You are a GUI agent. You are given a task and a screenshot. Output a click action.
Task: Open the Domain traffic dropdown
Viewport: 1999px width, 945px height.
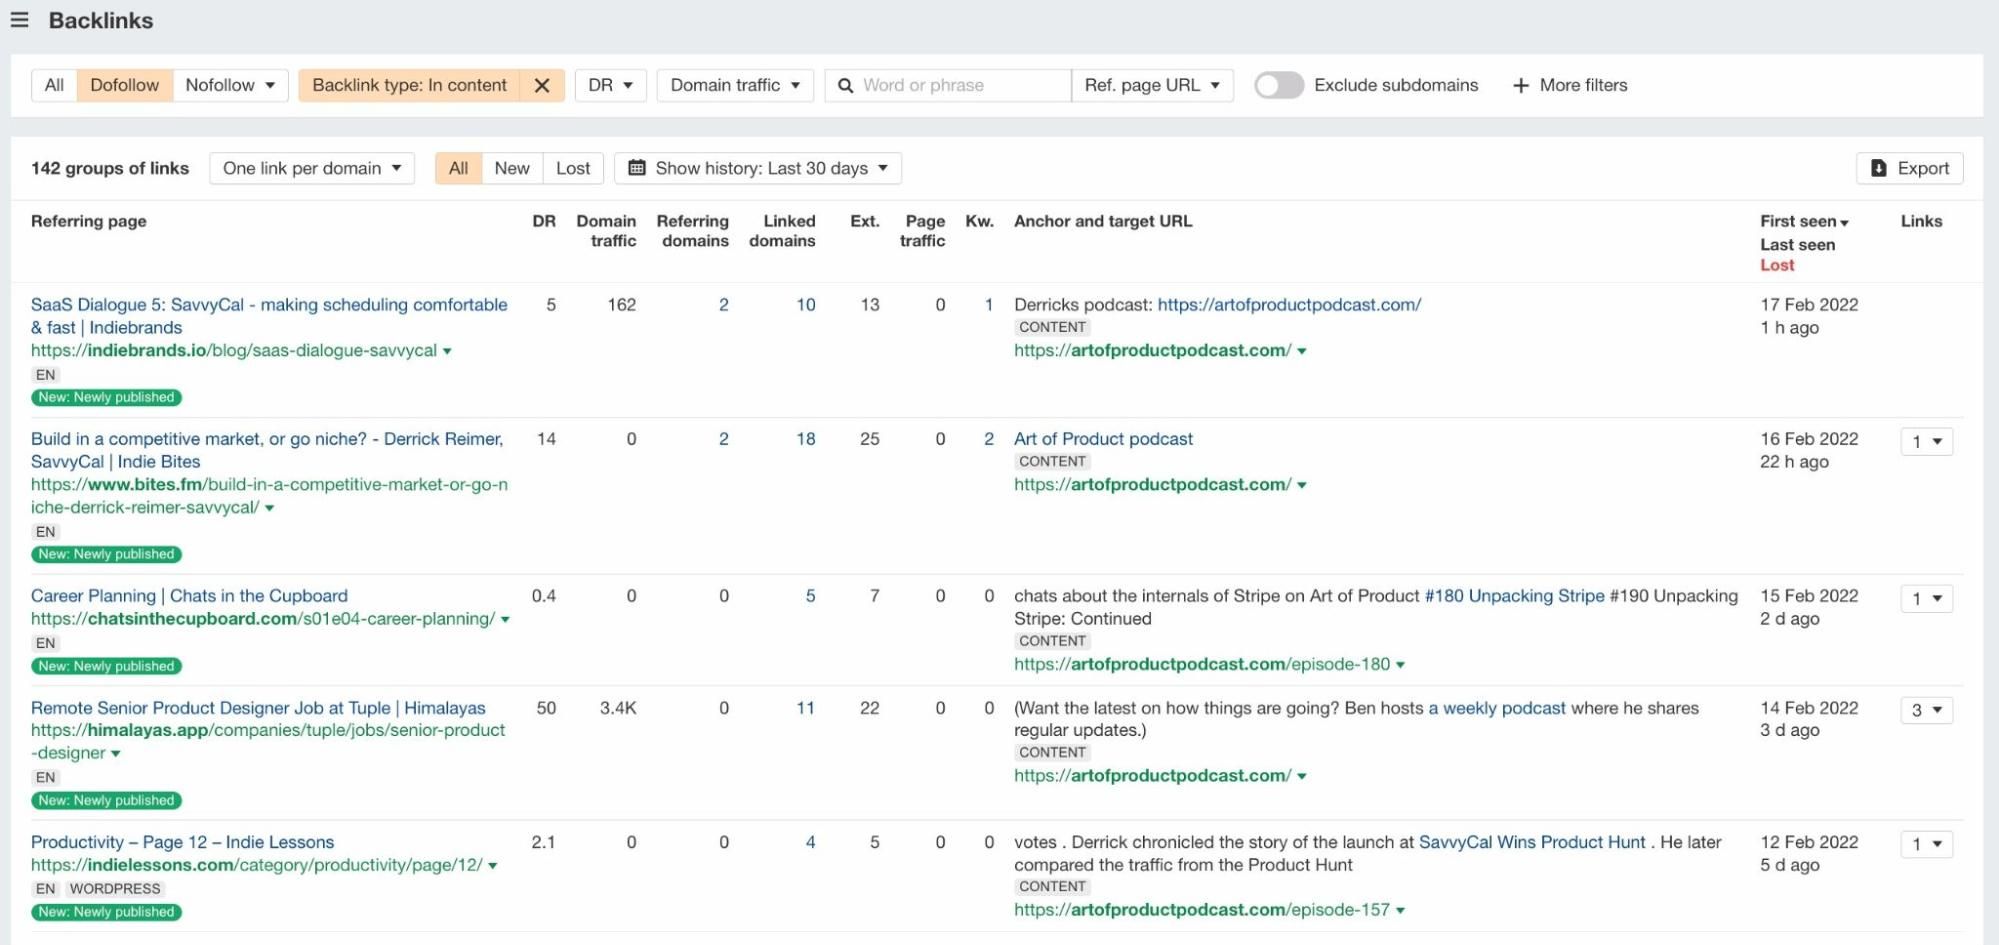(x=734, y=86)
